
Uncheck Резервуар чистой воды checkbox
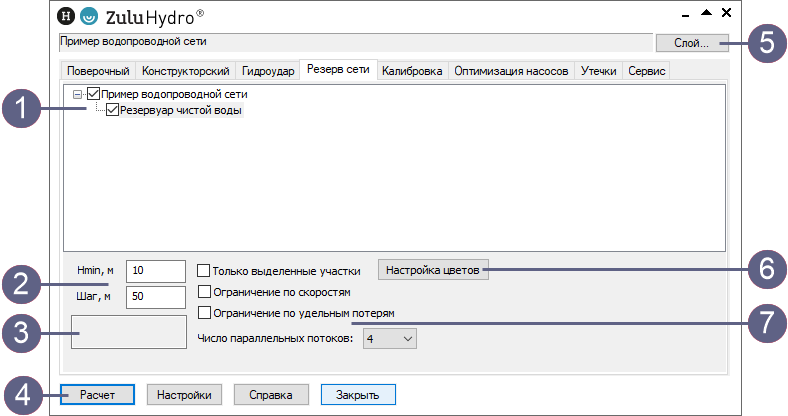tap(112, 111)
